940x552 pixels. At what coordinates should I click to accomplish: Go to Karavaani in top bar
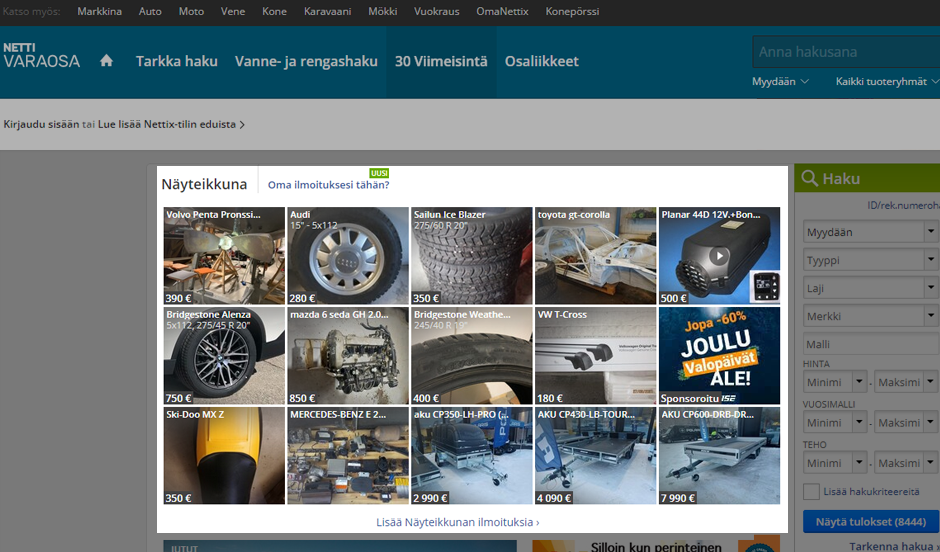pos(327,11)
